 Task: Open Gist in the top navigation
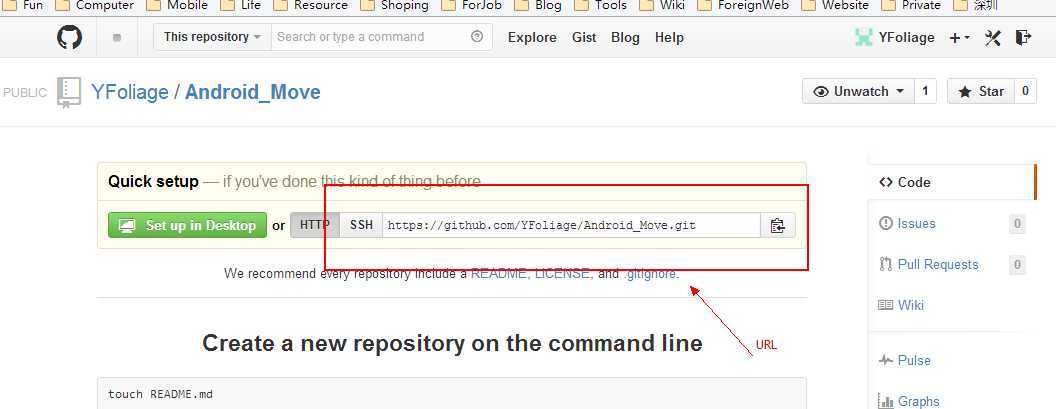tap(584, 38)
